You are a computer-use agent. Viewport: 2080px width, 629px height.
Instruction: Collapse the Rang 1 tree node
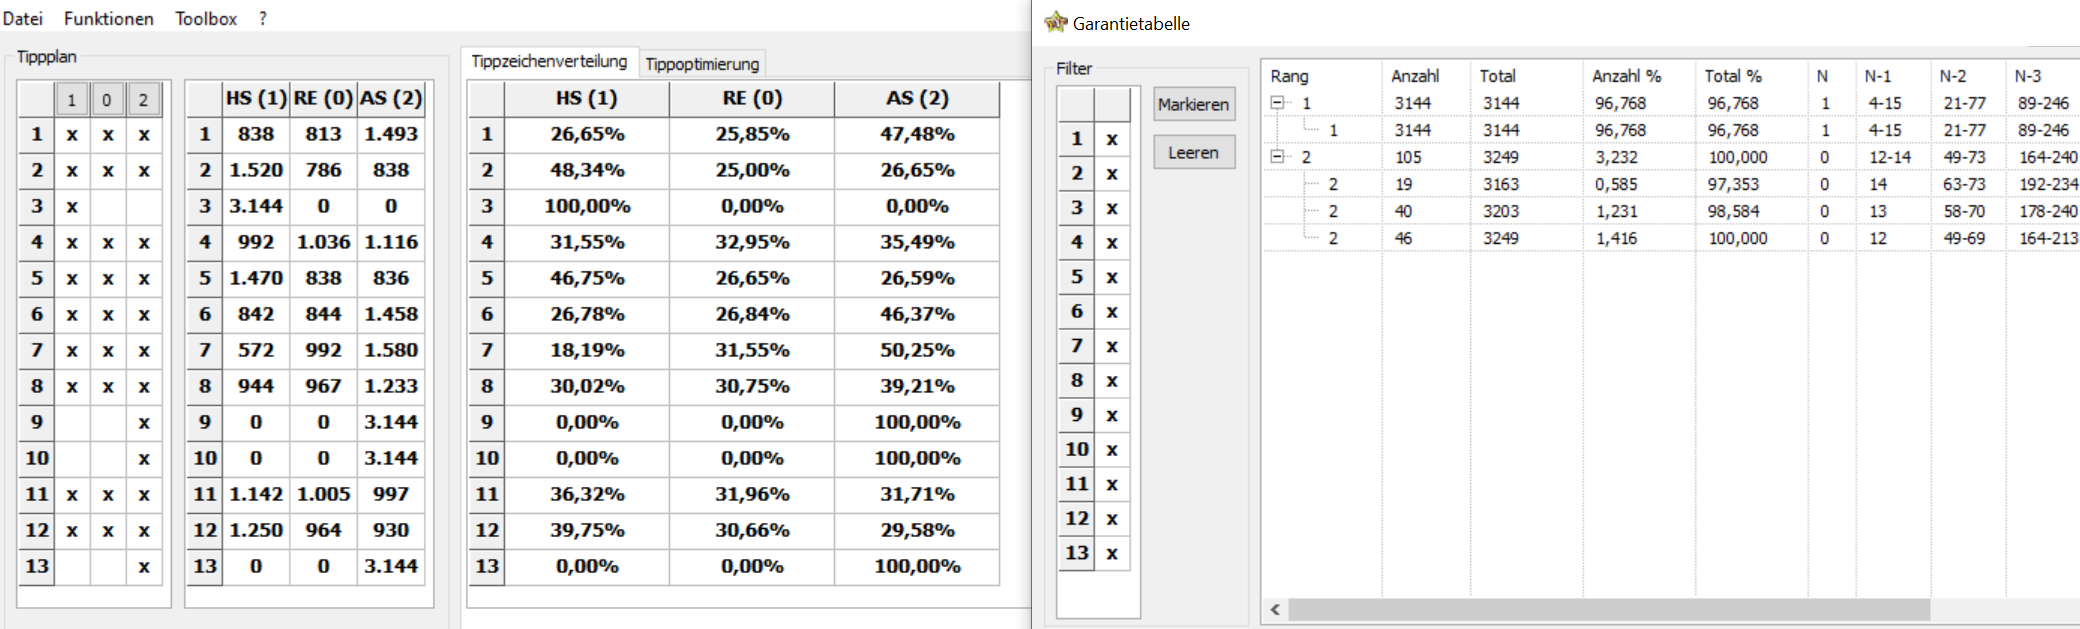point(1277,103)
